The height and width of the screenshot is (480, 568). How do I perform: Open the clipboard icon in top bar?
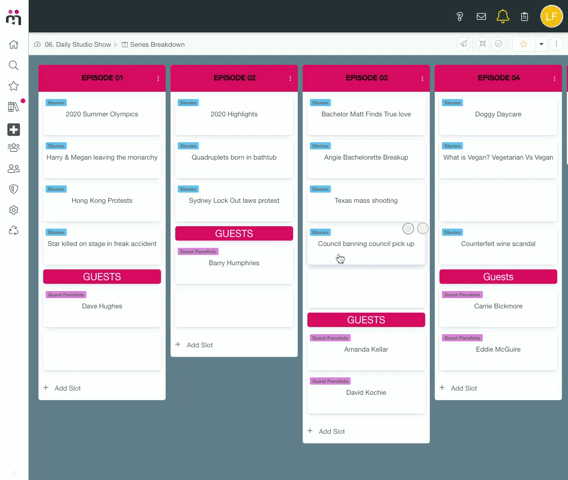tap(524, 16)
